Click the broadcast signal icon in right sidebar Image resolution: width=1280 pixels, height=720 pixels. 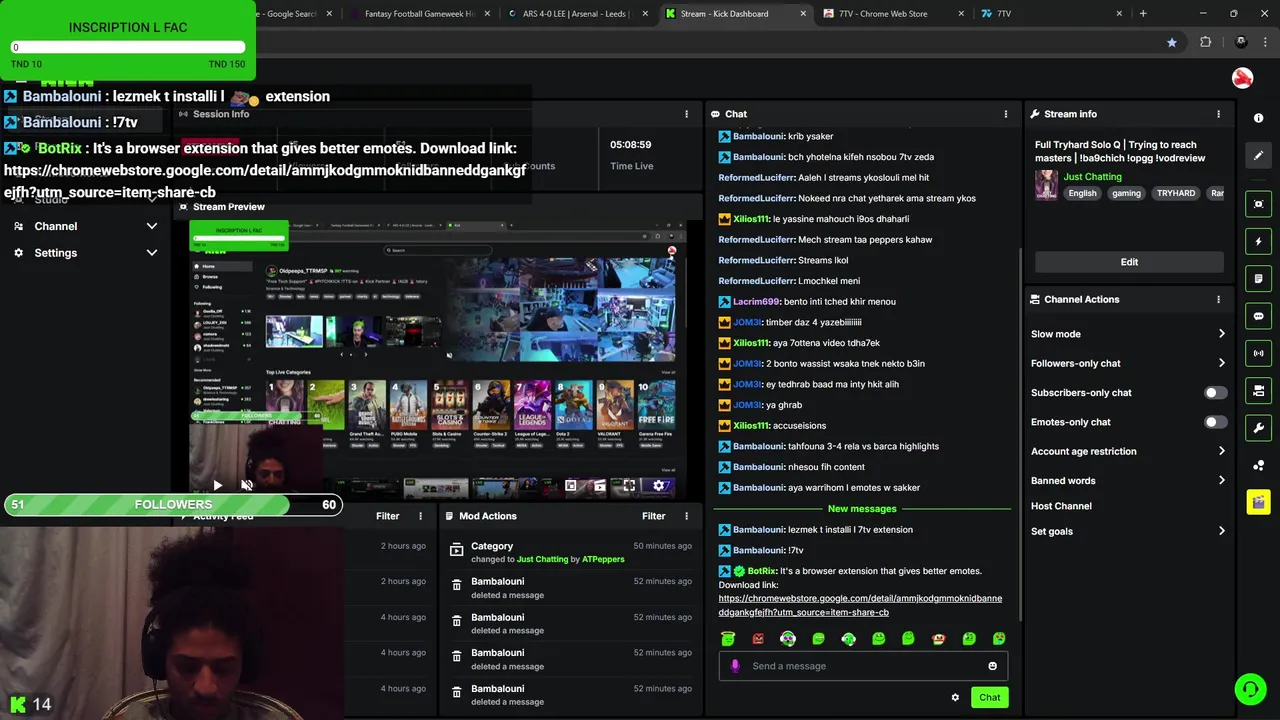1258,353
